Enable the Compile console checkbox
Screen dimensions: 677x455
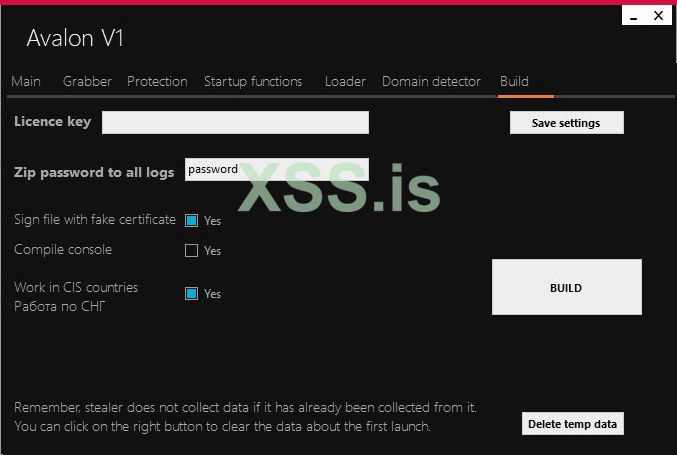click(192, 251)
